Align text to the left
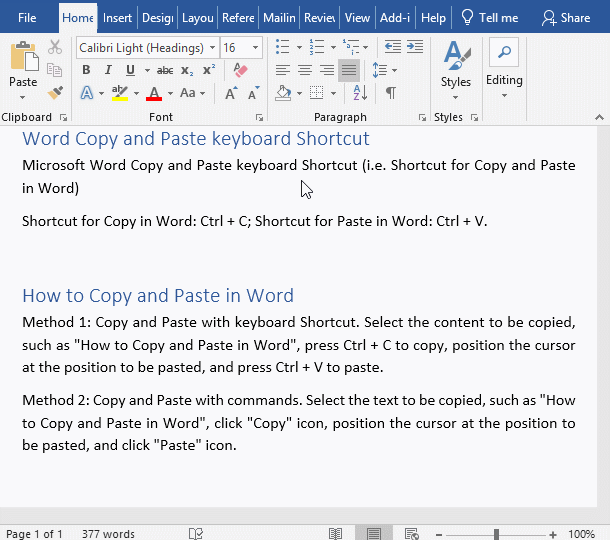Screen dimensions: 610x540 (283, 70)
